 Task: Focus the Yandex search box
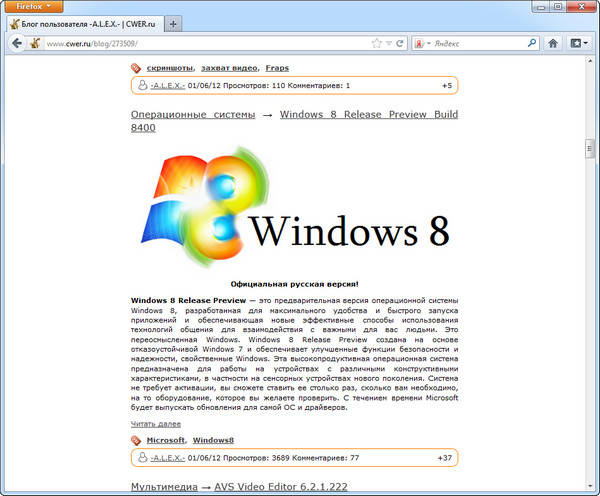point(479,44)
